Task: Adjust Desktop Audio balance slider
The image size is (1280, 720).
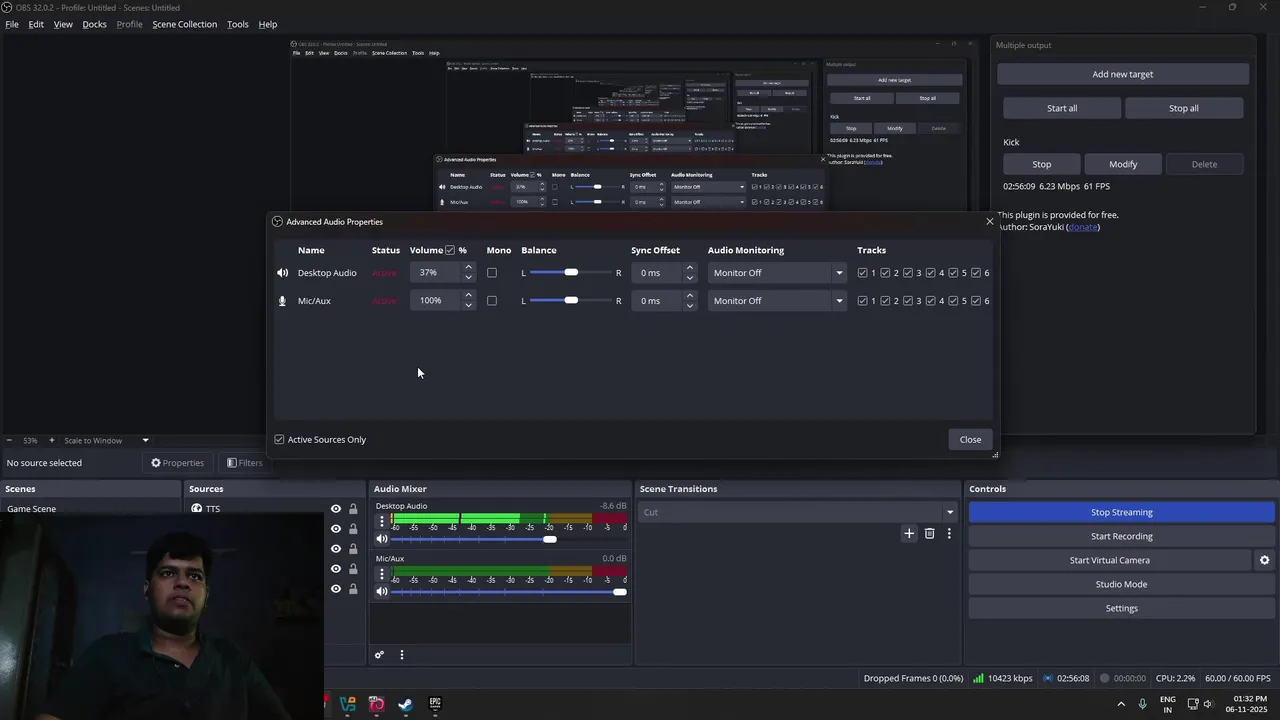Action: coord(570,273)
